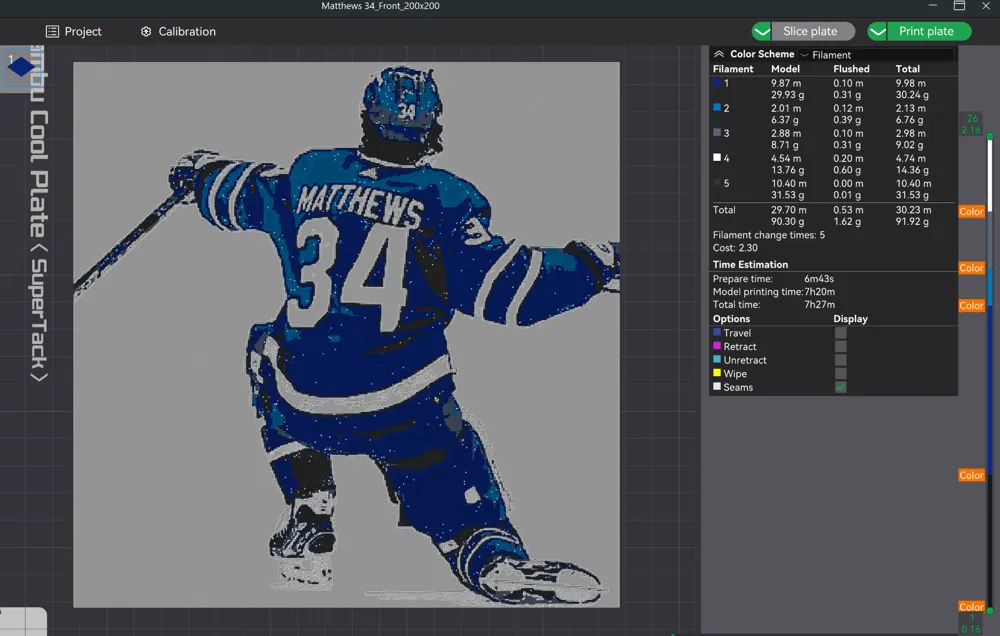Click the topmost Color change marker
Image resolution: width=1000 pixels, height=636 pixels.
pos(971,212)
